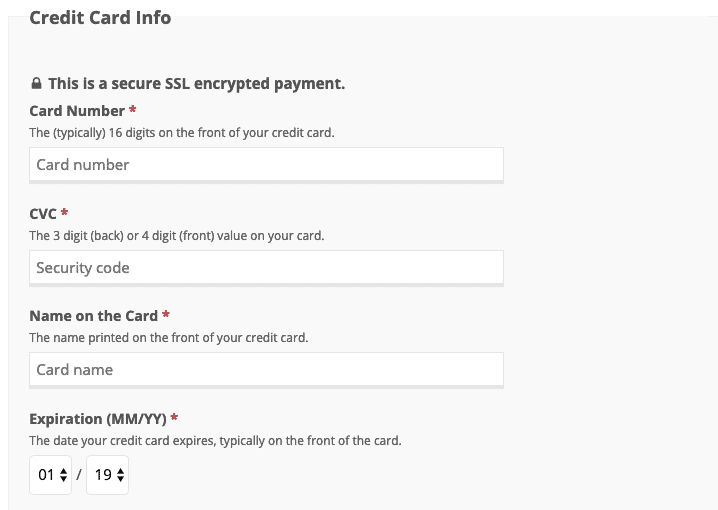
Task: Click the padlock SSL secure icon
Action: point(36,83)
